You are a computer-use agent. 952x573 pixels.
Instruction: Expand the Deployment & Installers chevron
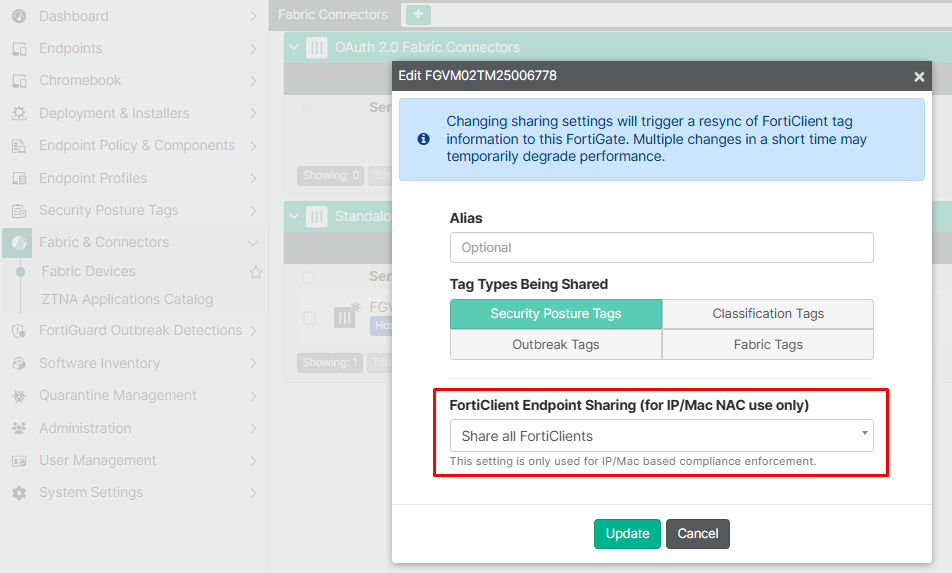pos(253,114)
